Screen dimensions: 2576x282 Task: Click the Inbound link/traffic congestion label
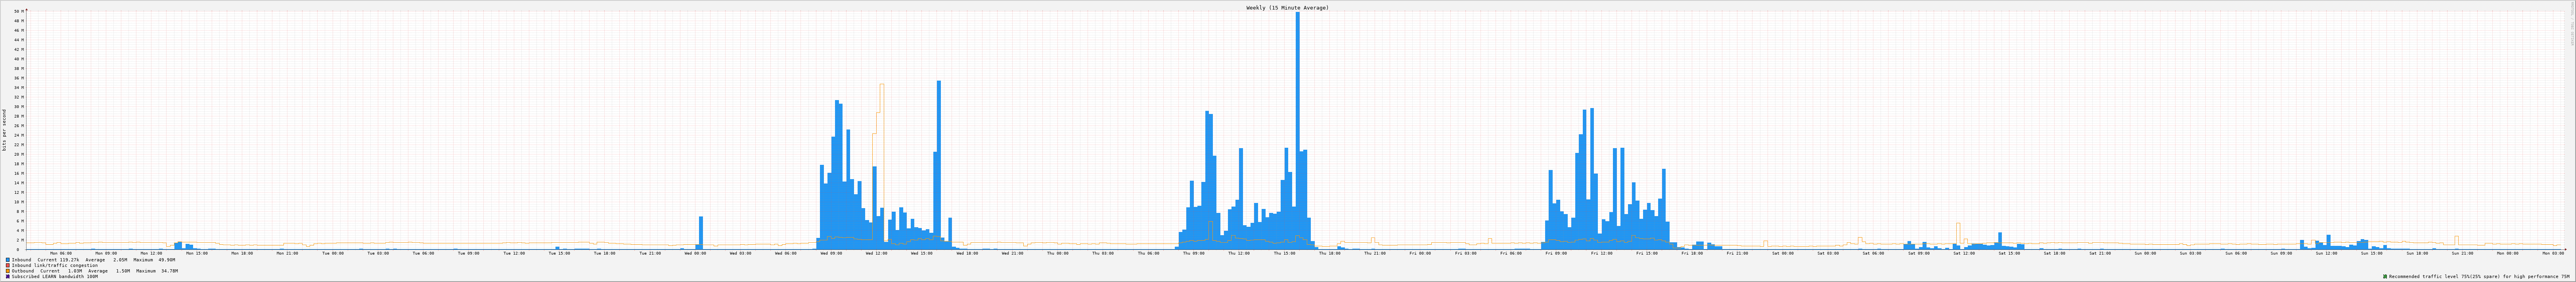click(x=55, y=265)
